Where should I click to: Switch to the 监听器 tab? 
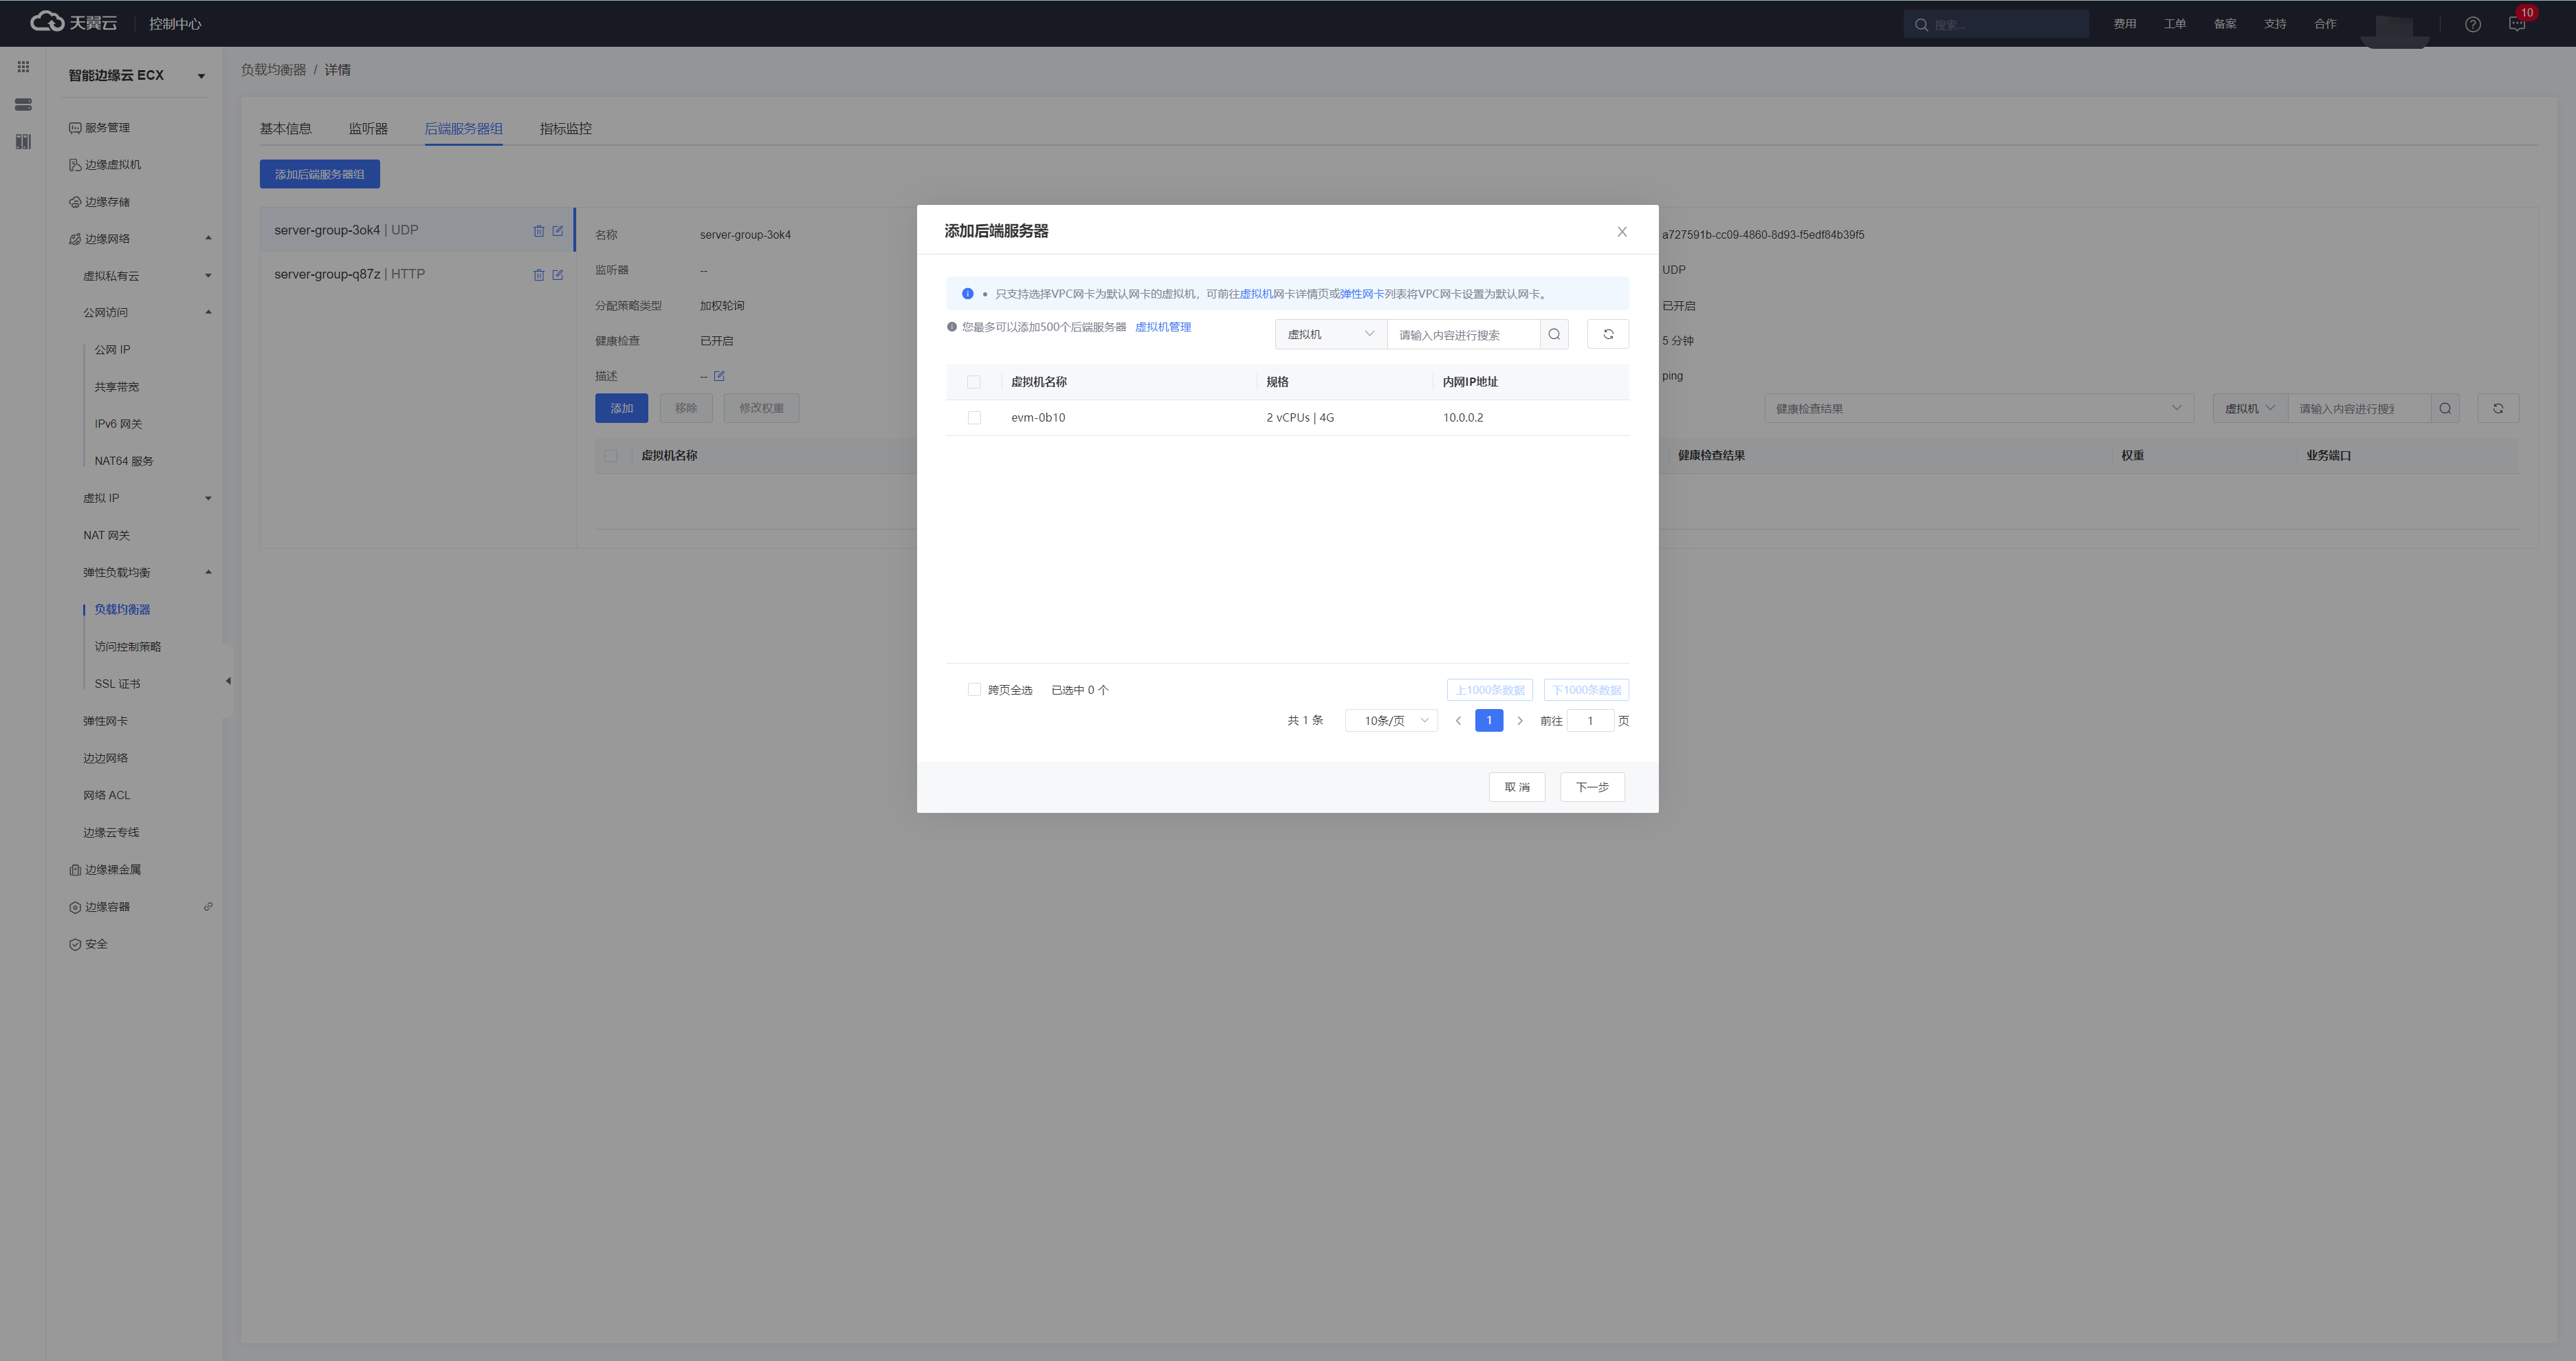pyautogui.click(x=368, y=129)
